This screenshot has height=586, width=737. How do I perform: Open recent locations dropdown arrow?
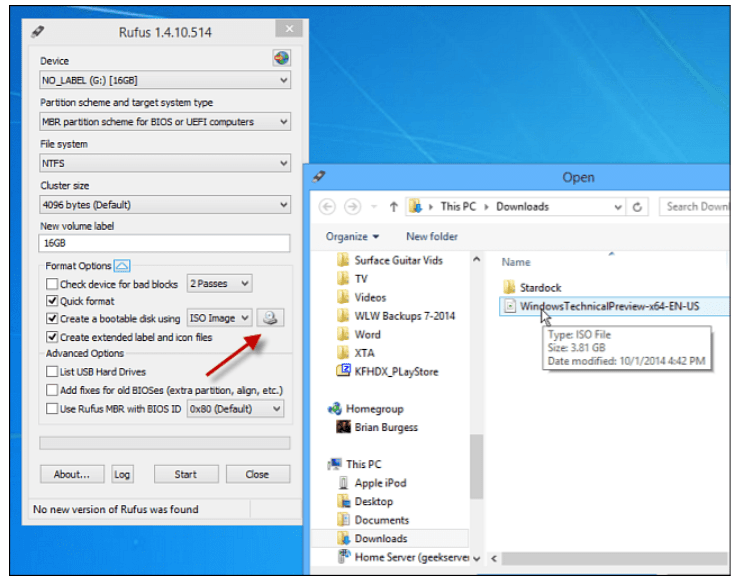tap(374, 207)
